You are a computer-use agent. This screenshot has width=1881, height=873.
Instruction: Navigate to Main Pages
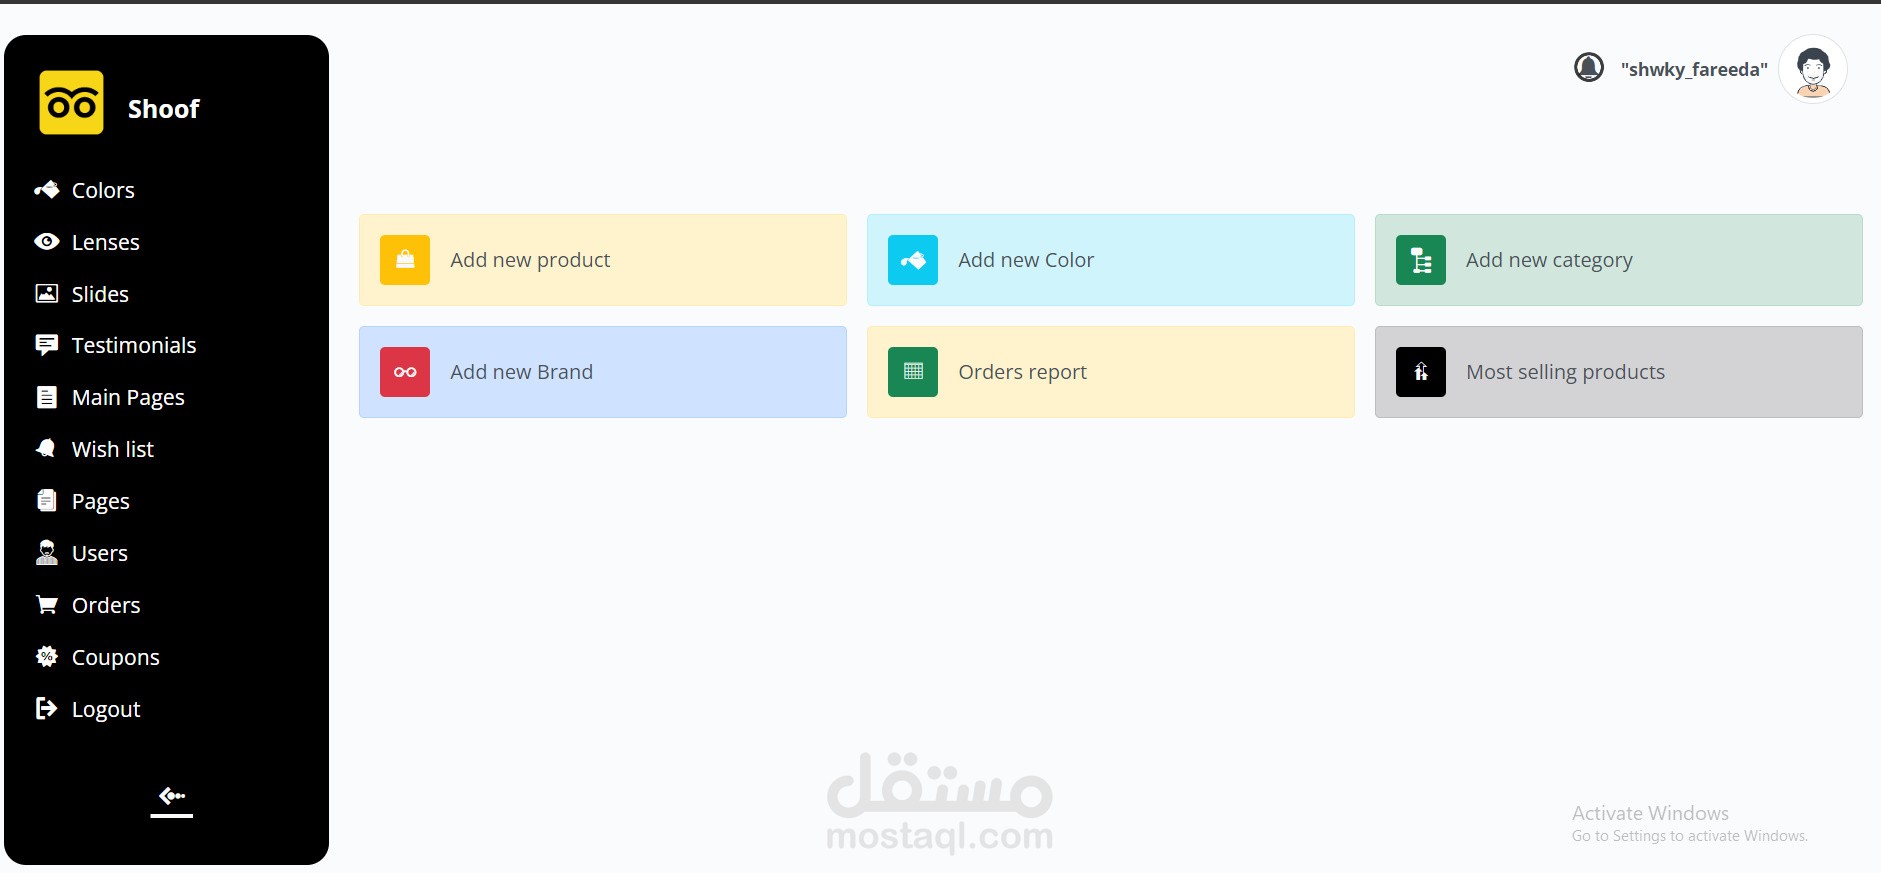coord(128,397)
